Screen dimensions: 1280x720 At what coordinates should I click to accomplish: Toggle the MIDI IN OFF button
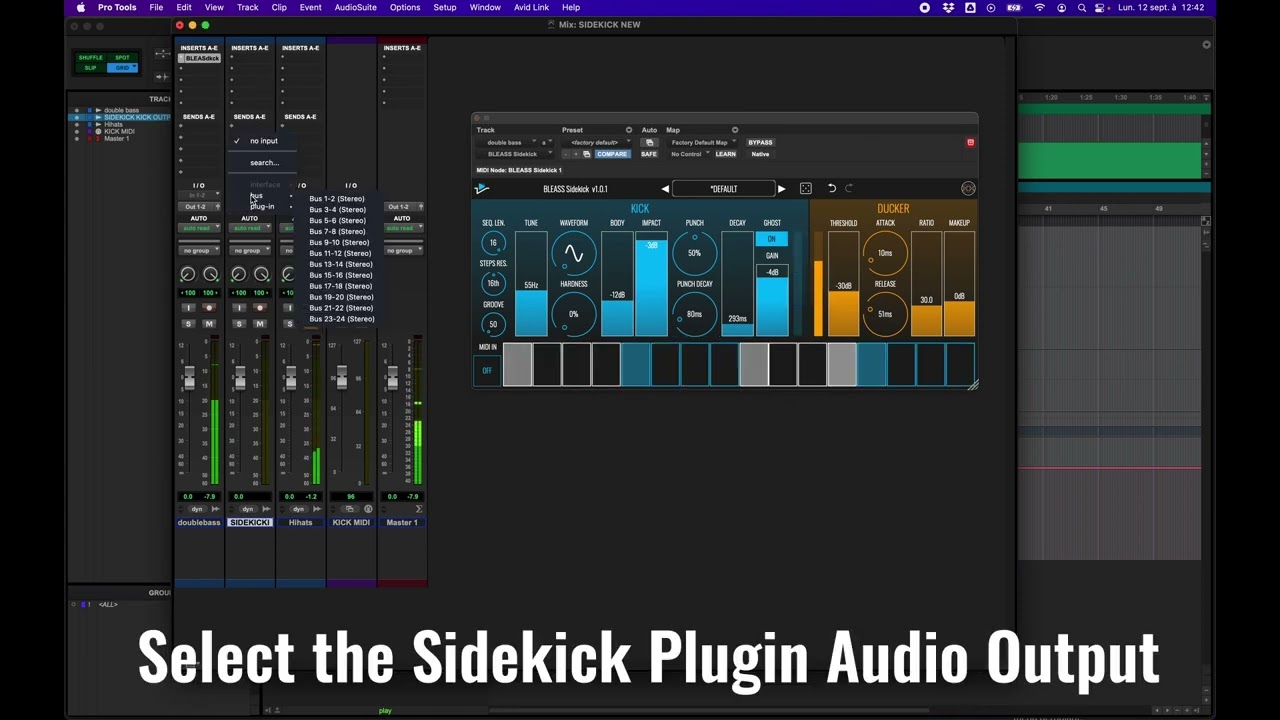coord(487,370)
